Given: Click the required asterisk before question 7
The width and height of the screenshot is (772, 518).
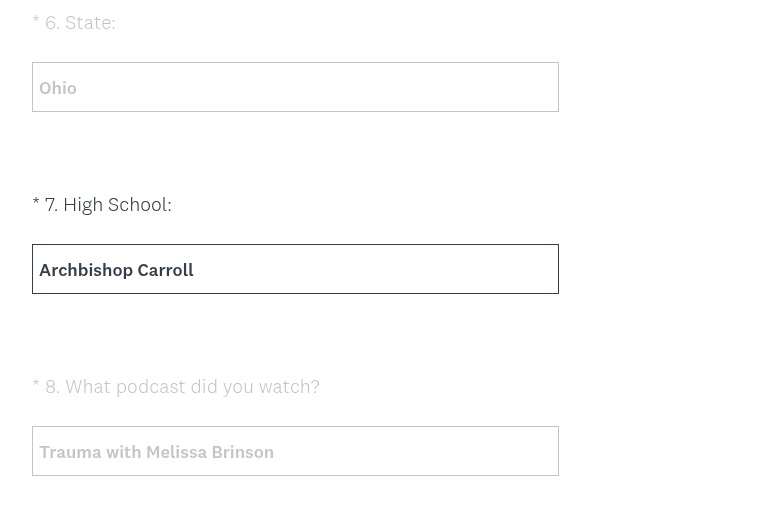Looking at the screenshot, I should [36, 204].
